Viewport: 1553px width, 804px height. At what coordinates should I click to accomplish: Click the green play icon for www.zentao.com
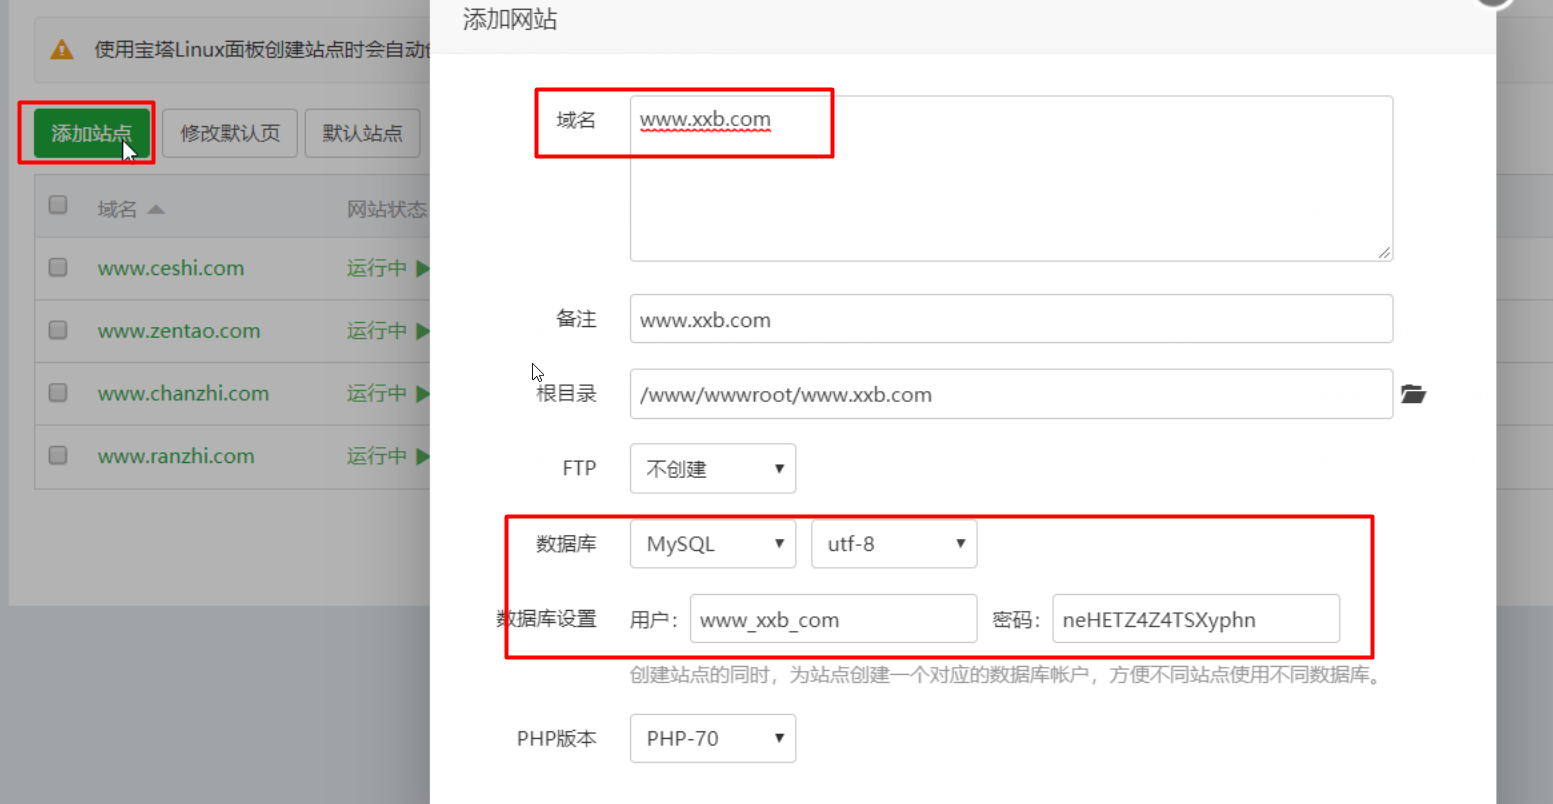click(x=422, y=331)
